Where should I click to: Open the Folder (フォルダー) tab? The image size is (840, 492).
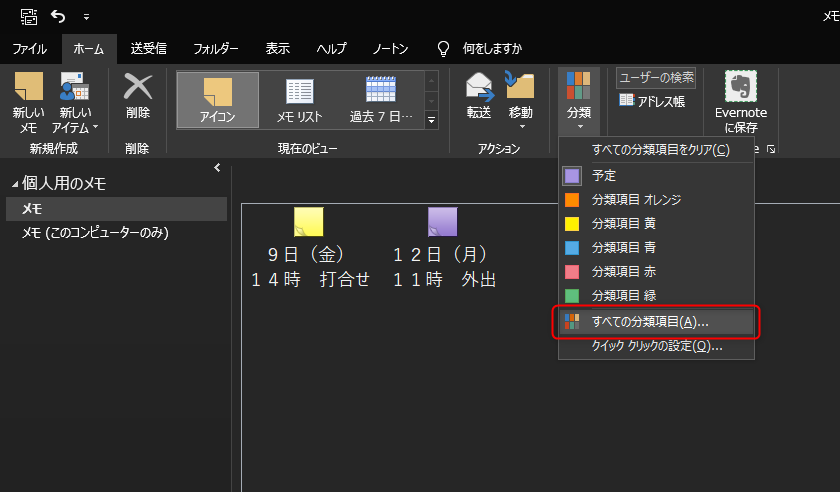pyautogui.click(x=216, y=49)
